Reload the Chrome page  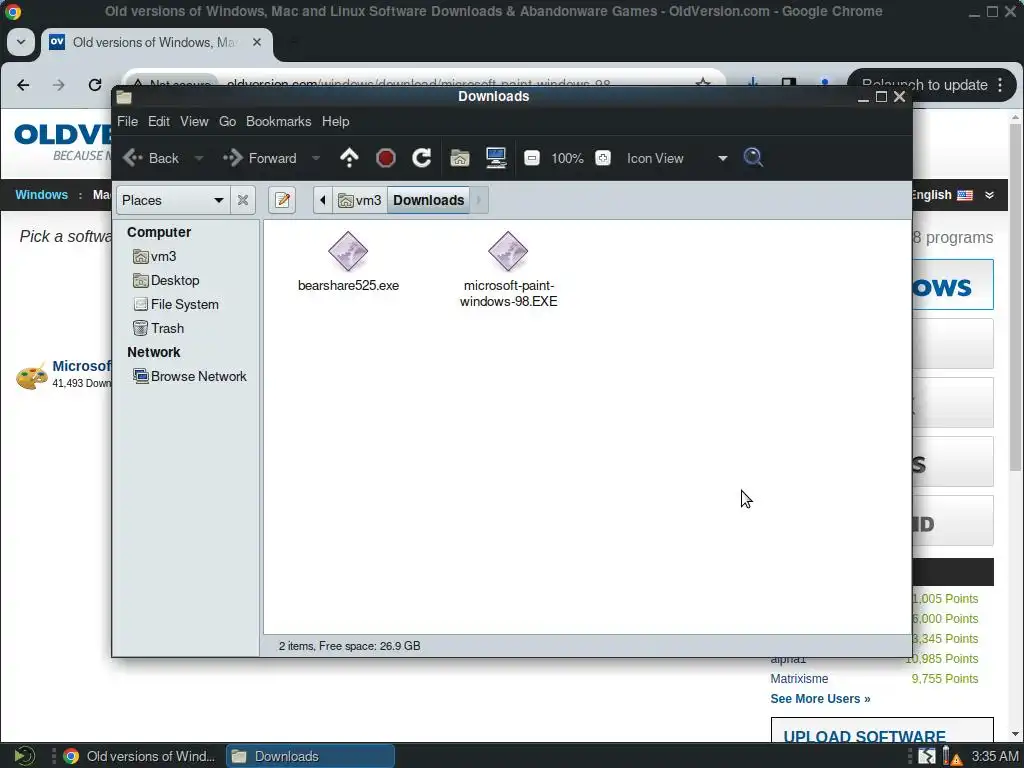(x=95, y=85)
